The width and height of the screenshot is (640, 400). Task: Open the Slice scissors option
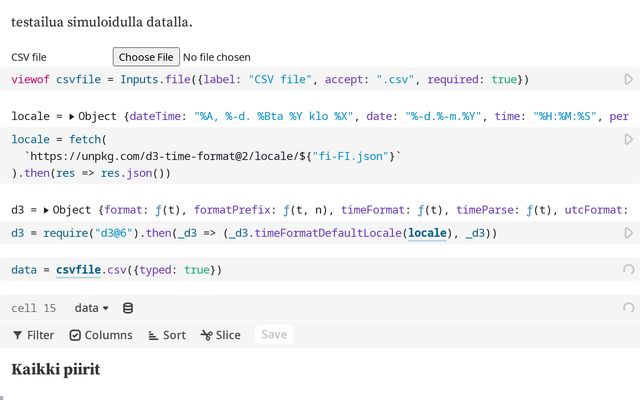pyautogui.click(x=220, y=335)
